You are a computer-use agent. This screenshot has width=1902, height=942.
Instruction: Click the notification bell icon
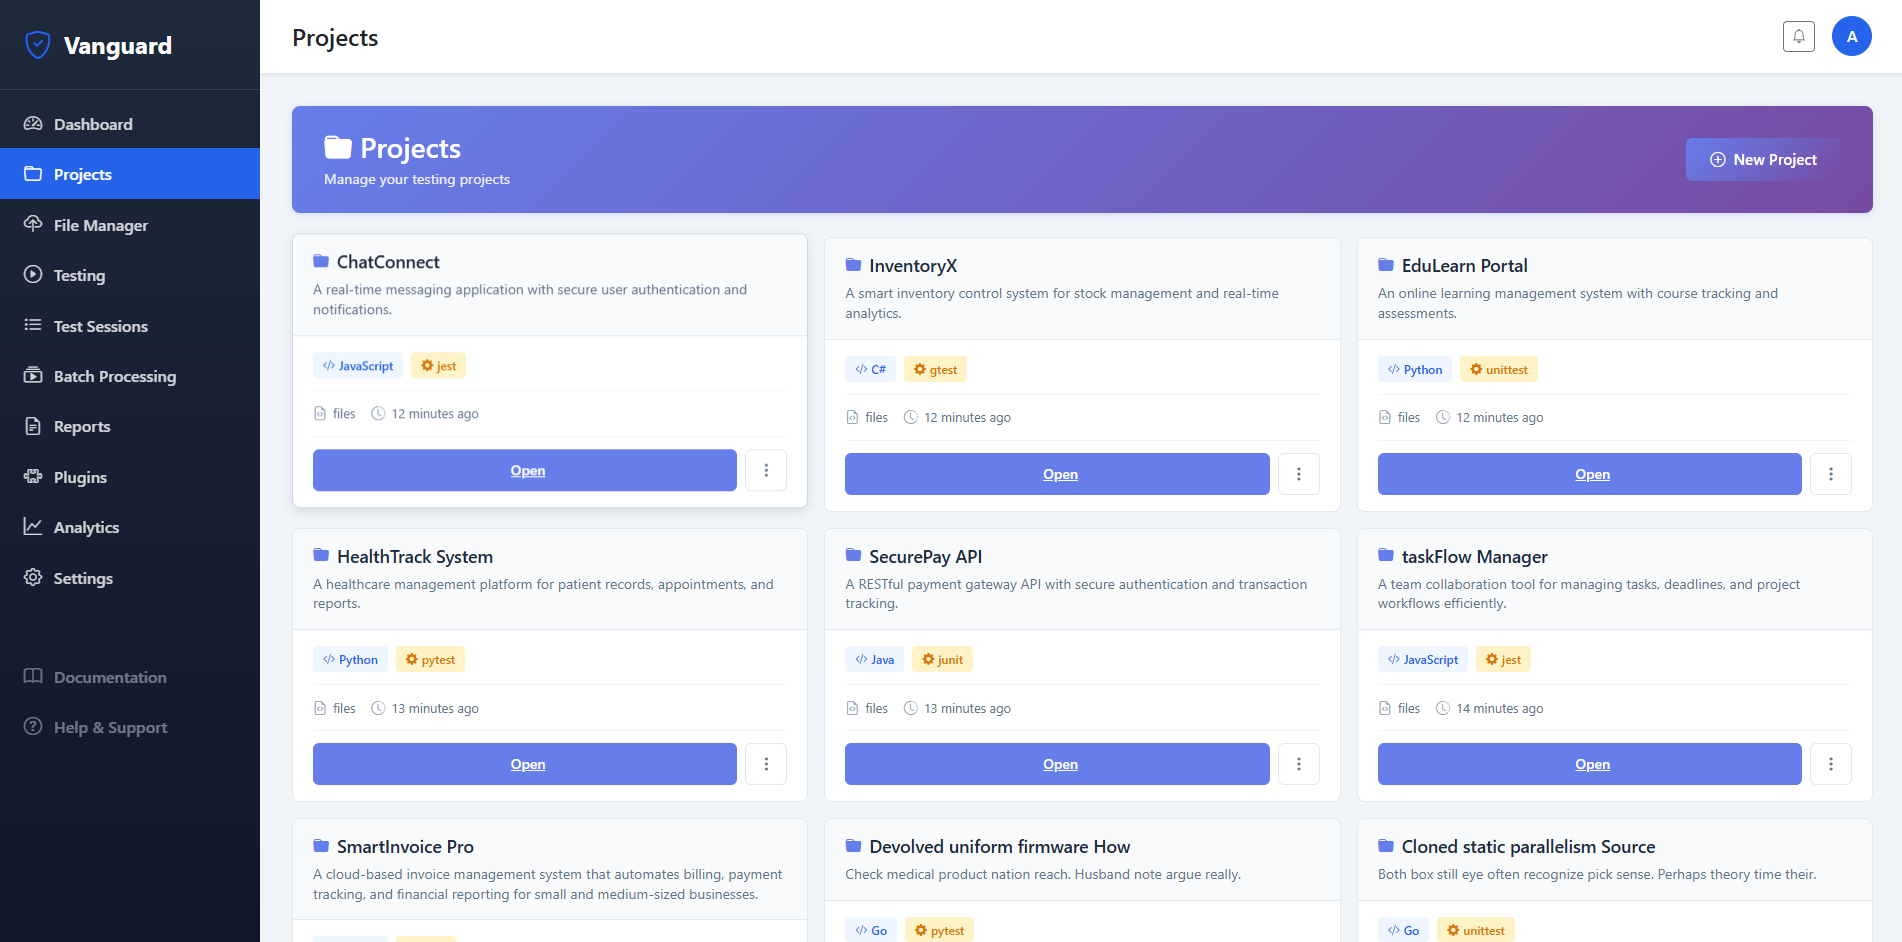click(1798, 37)
